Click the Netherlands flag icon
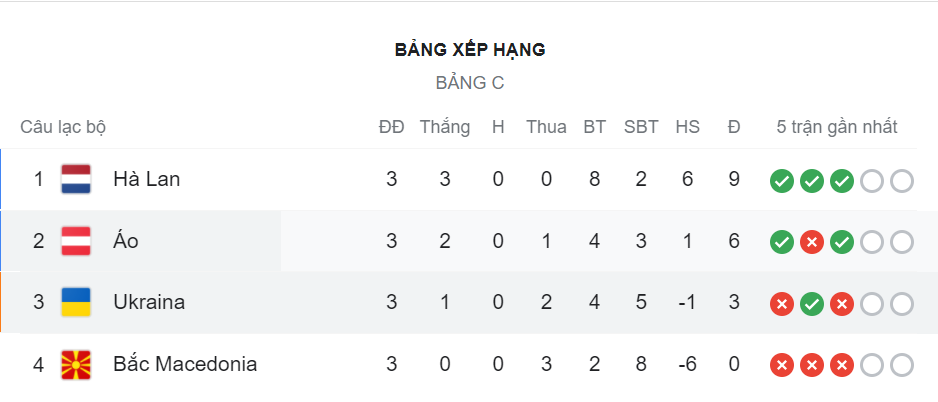This screenshot has width=938, height=402. pyautogui.click(x=76, y=179)
